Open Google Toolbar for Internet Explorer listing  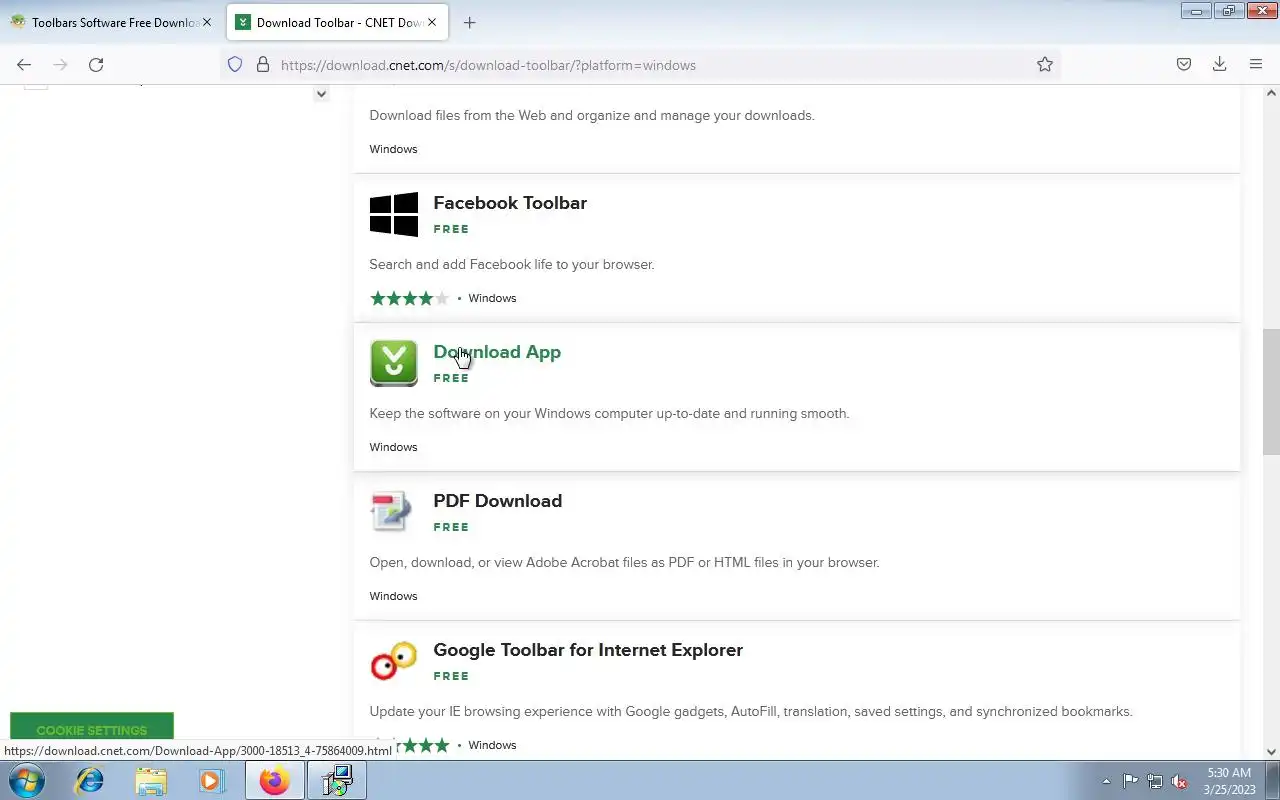pyautogui.click(x=588, y=650)
